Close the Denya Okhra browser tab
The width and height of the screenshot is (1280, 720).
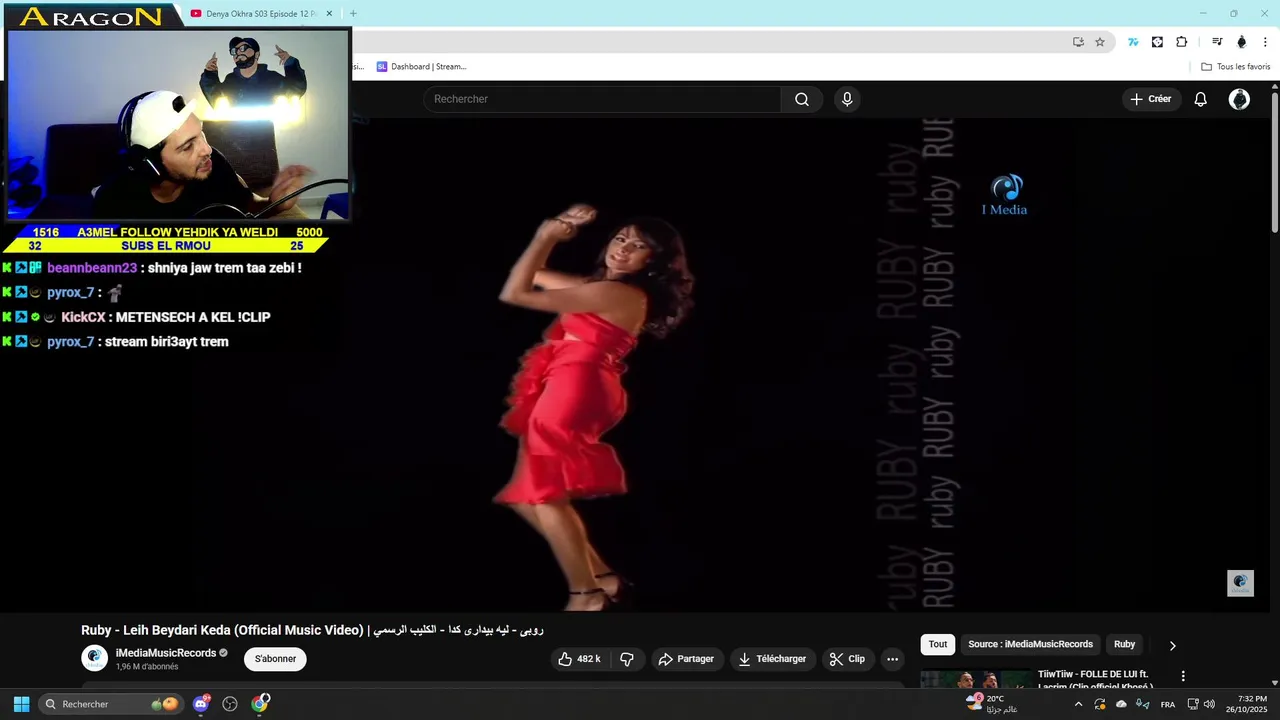tap(330, 14)
